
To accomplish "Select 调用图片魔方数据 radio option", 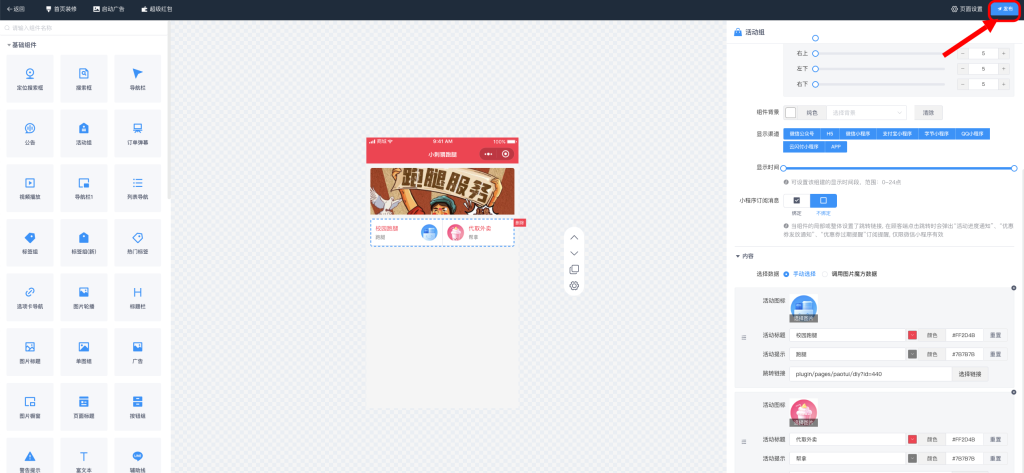I will pyautogui.click(x=828, y=273).
